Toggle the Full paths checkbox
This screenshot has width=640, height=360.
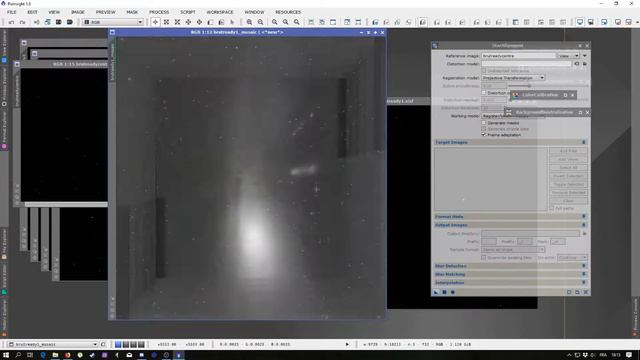552,208
